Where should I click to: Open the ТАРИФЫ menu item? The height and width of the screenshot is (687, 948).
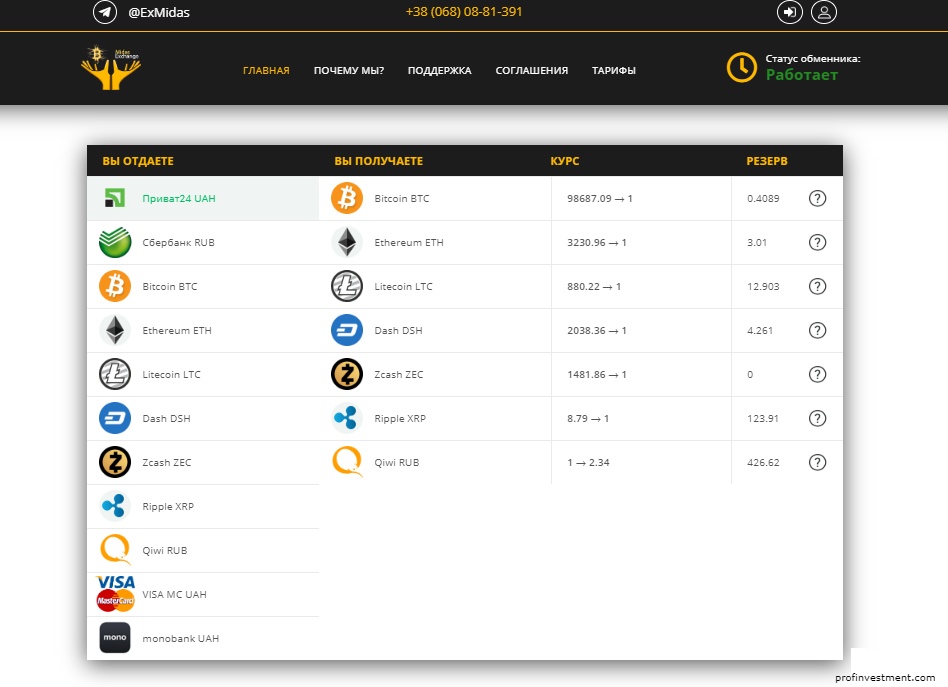(614, 71)
